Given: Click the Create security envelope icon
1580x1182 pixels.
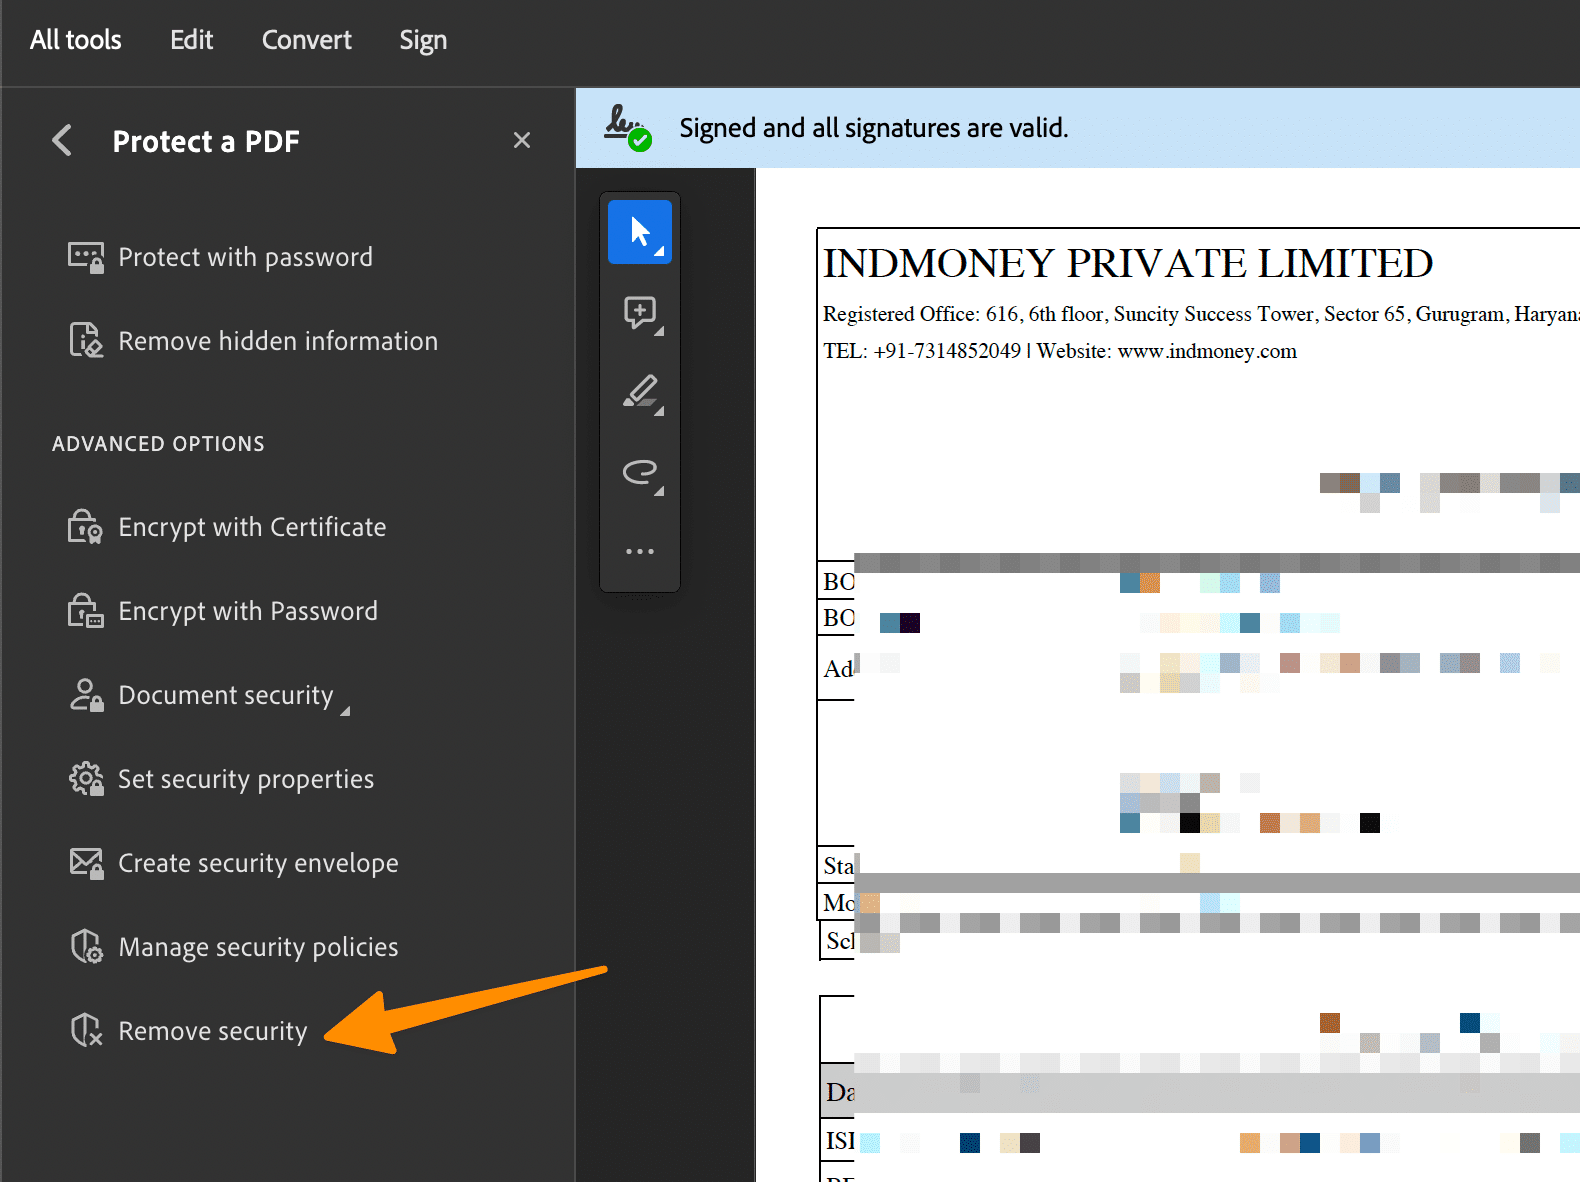Looking at the screenshot, I should click(86, 863).
